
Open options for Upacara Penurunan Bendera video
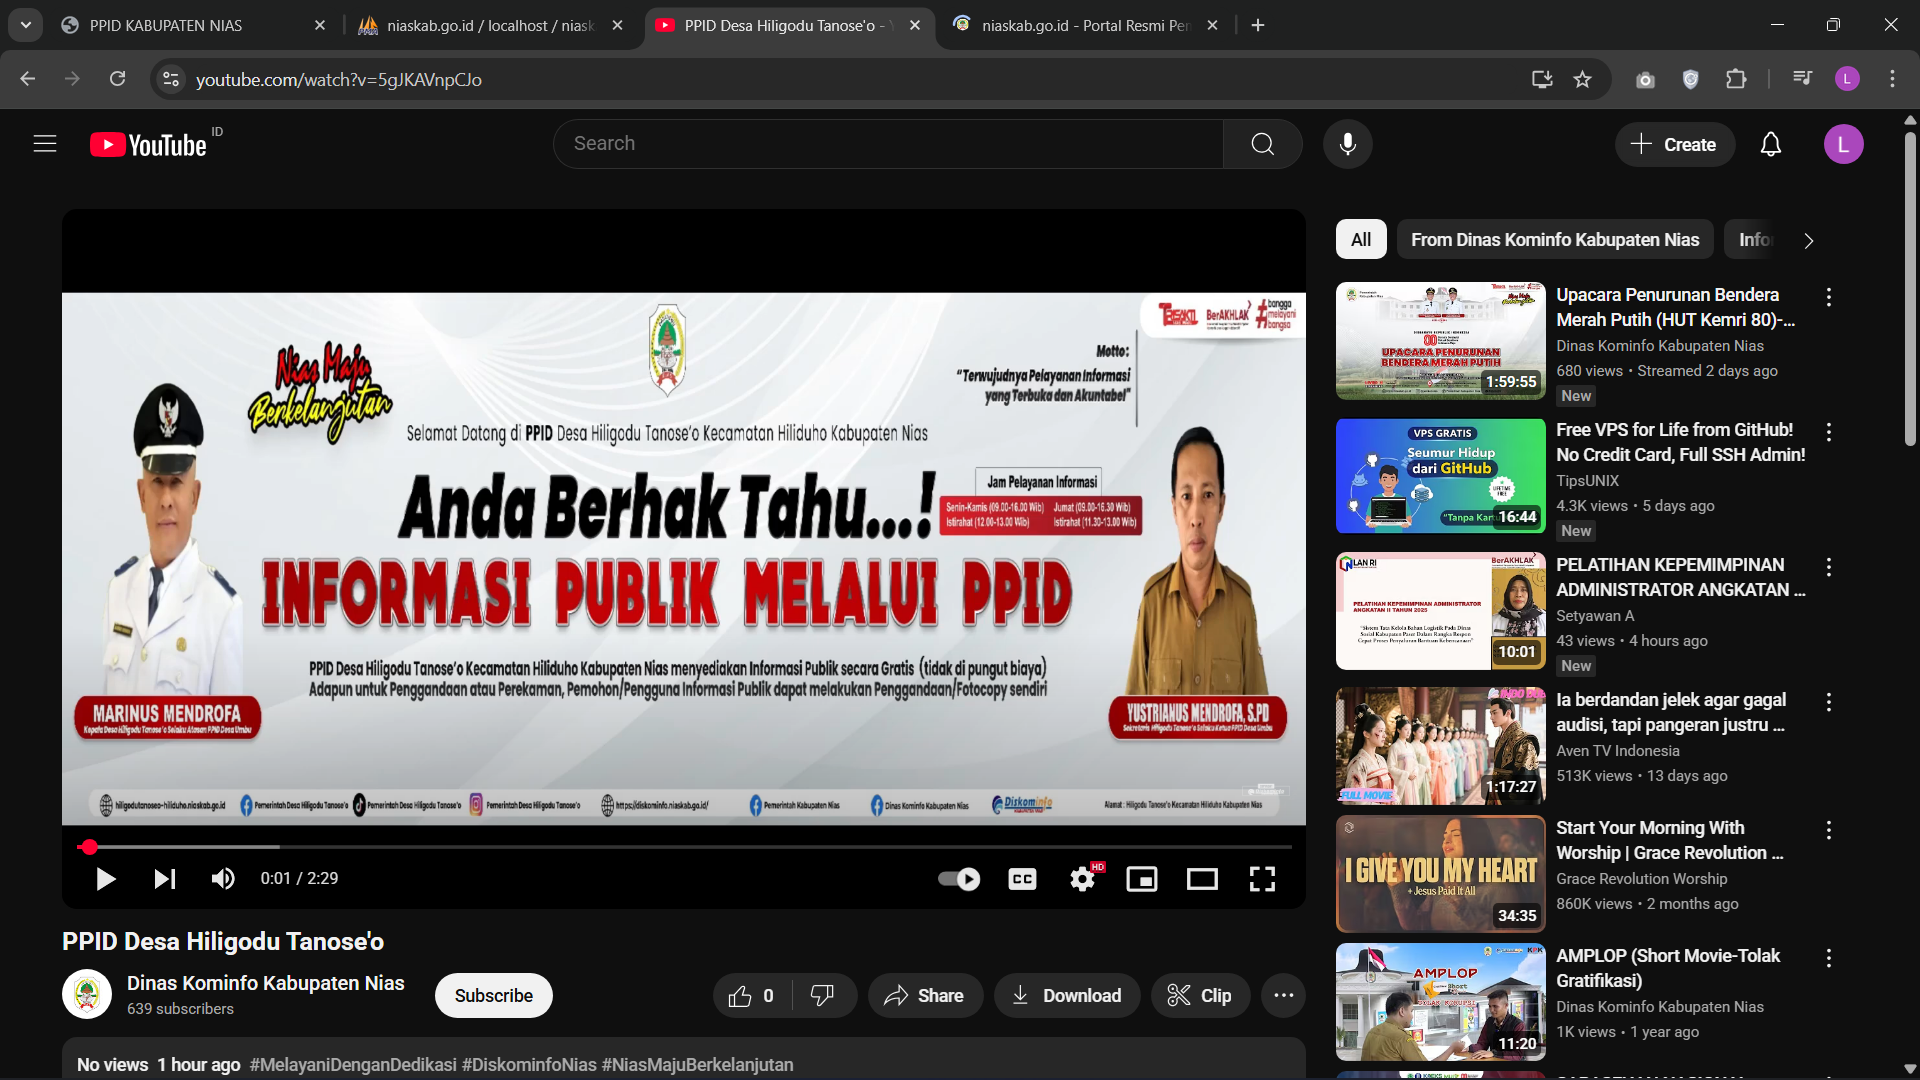[x=1828, y=297]
